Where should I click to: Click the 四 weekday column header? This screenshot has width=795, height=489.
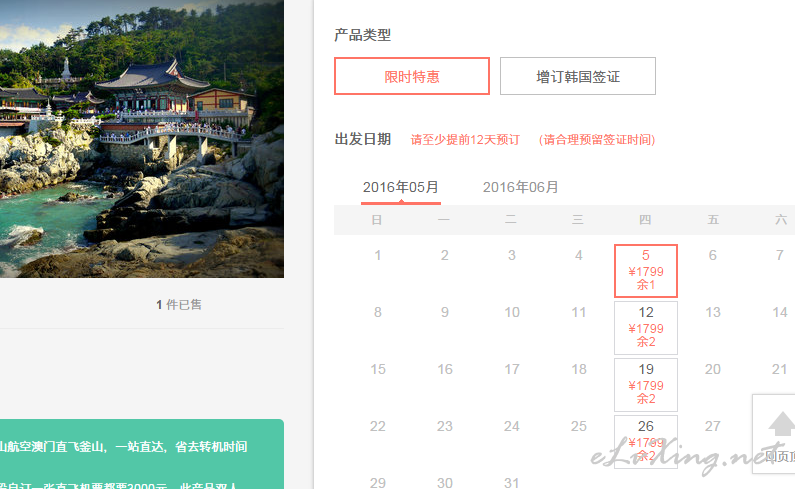[645, 220]
